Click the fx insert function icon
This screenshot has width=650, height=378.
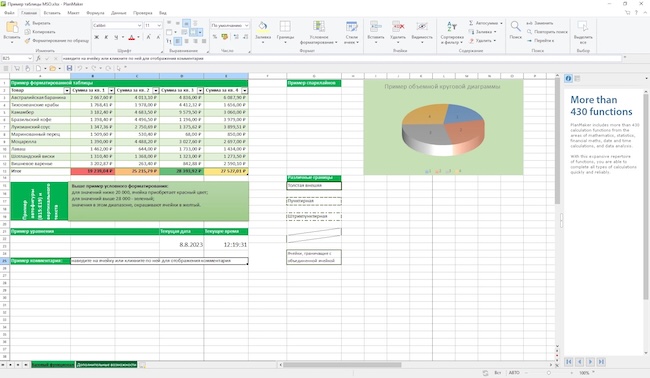(38, 58)
